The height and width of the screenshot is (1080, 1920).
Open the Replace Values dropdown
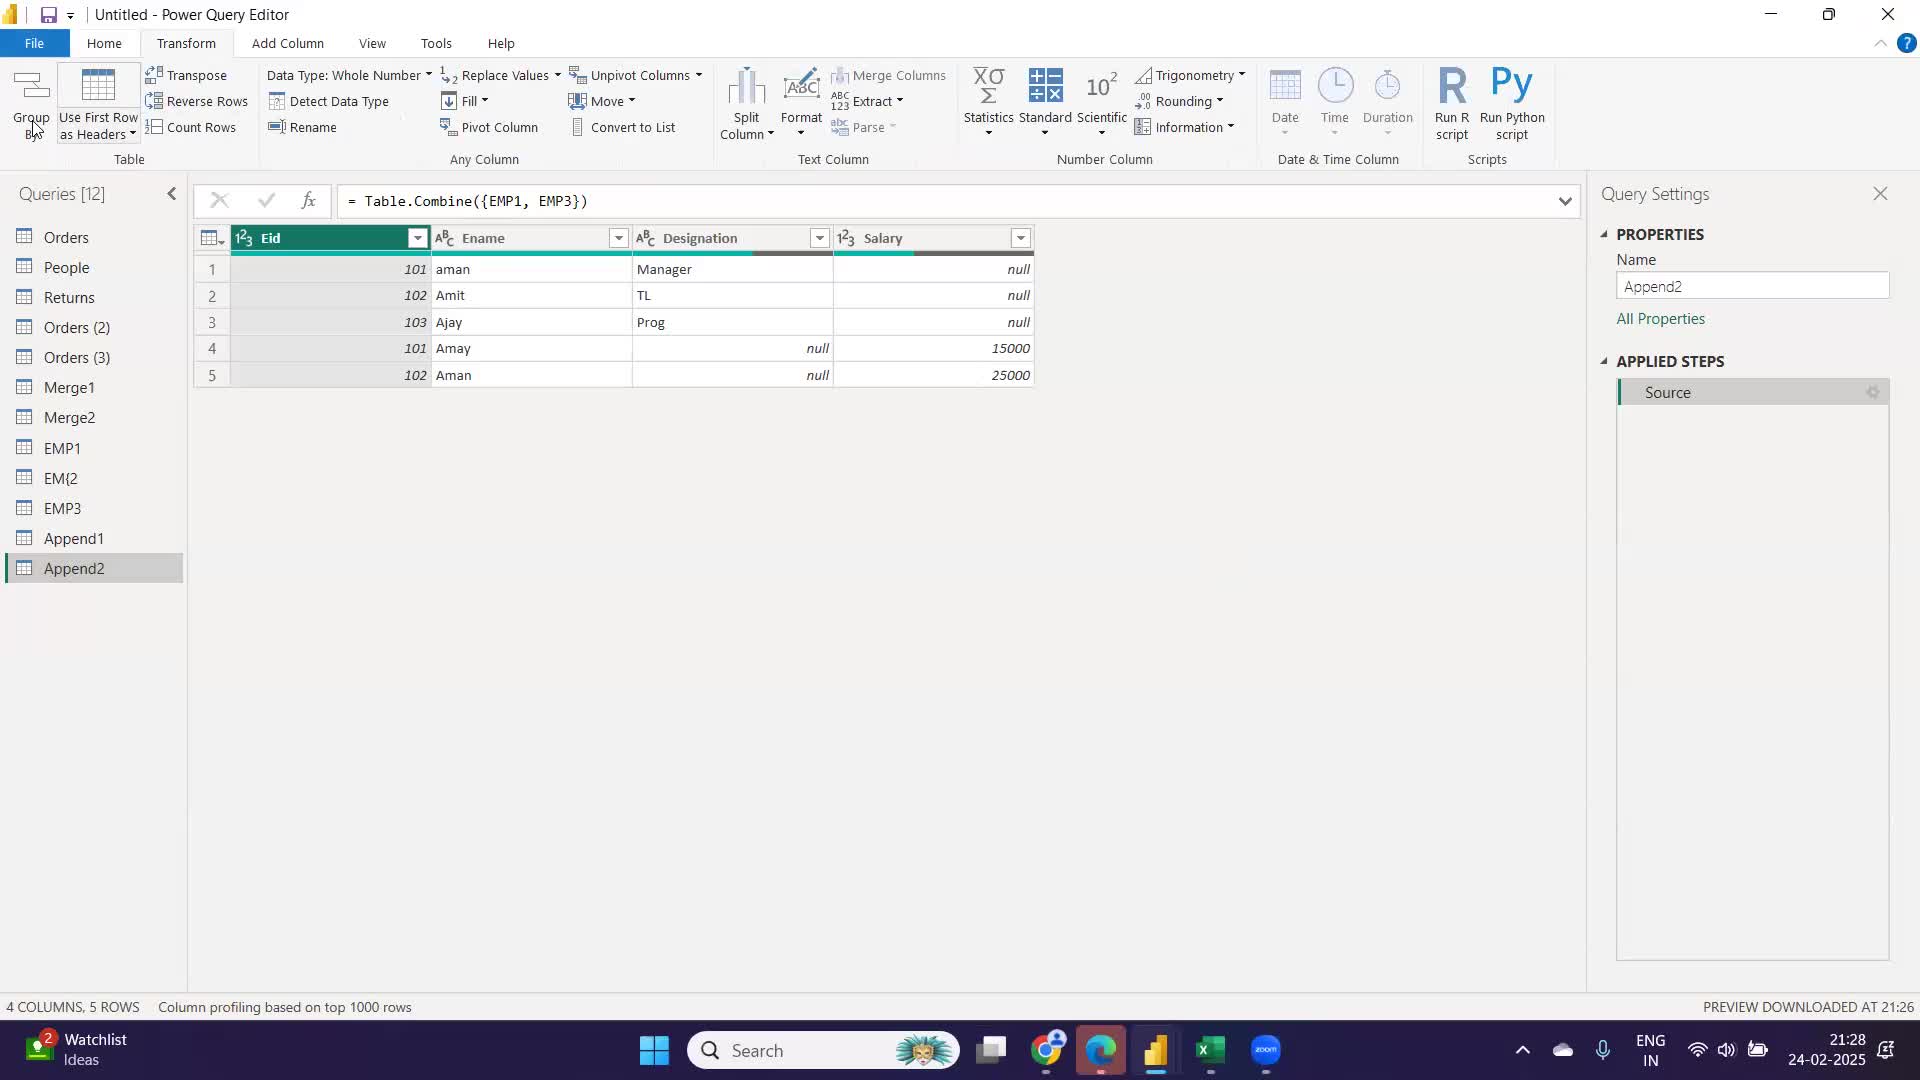[500, 75]
